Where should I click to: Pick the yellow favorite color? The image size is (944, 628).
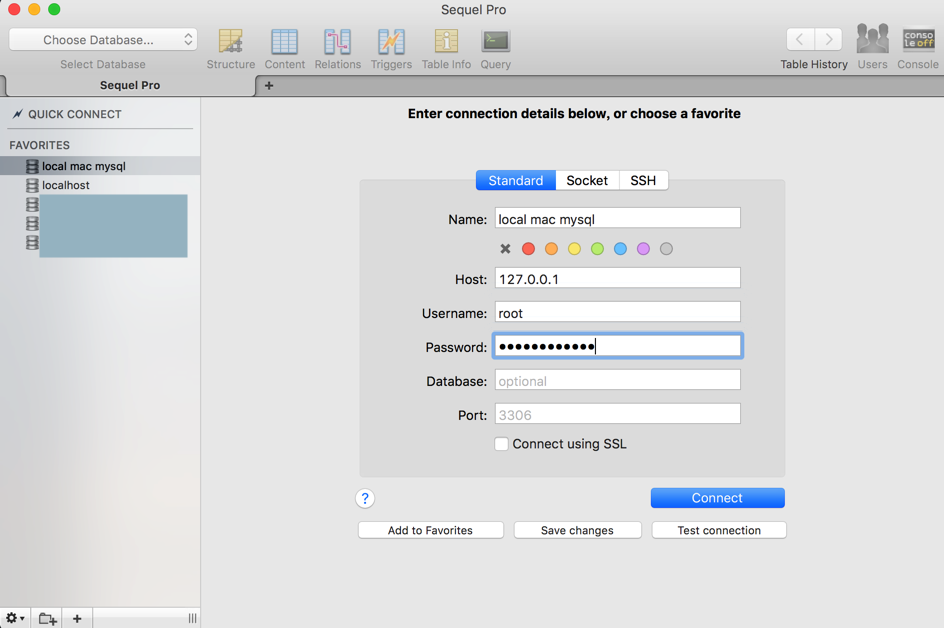point(574,249)
